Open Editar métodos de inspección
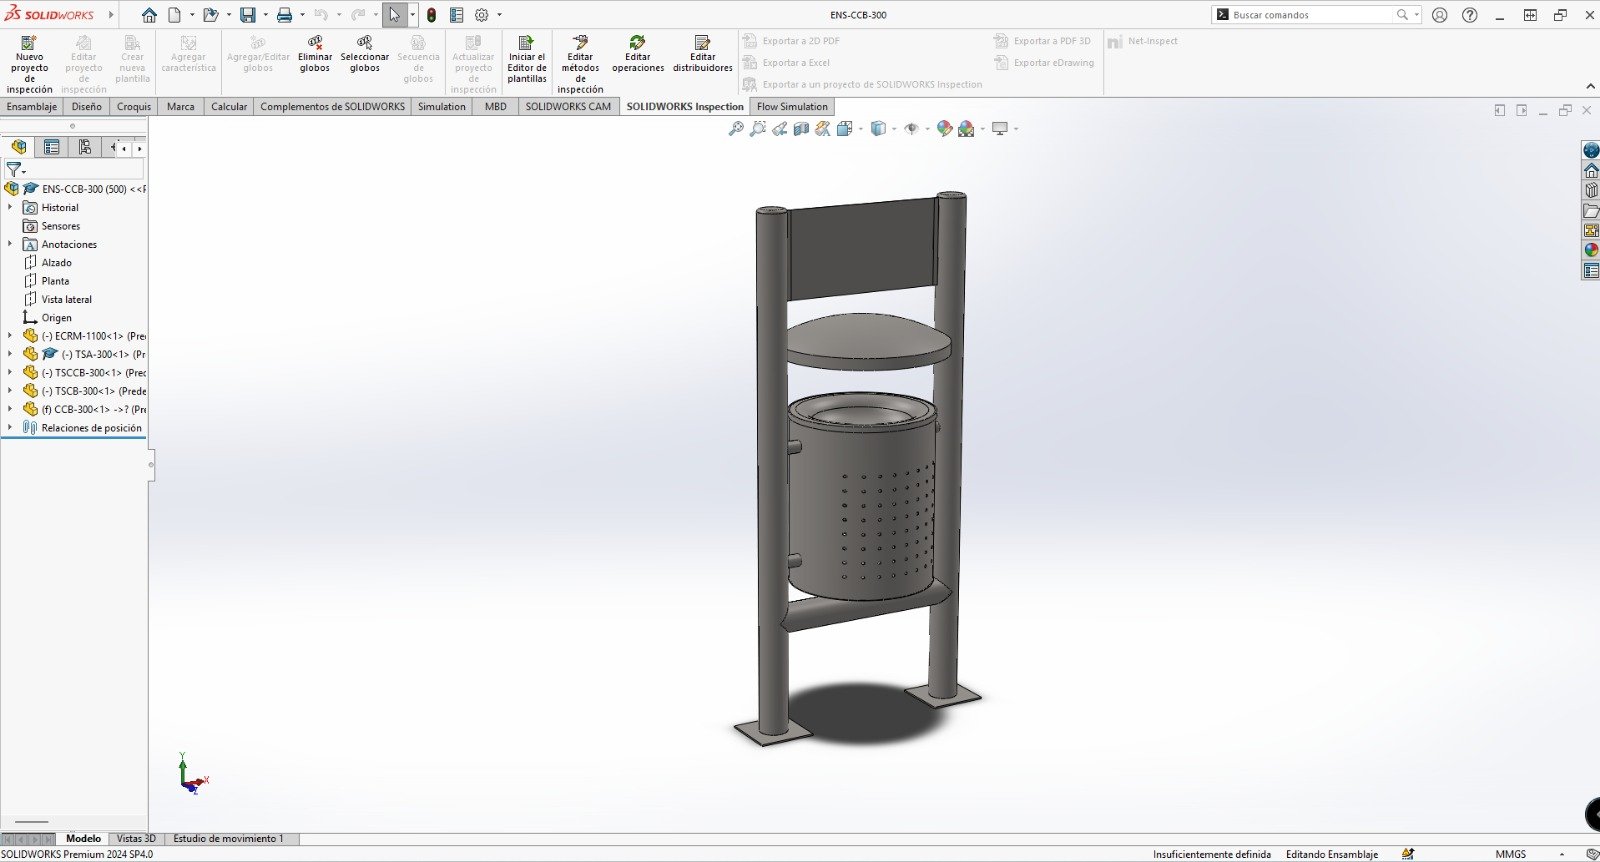 click(x=580, y=43)
